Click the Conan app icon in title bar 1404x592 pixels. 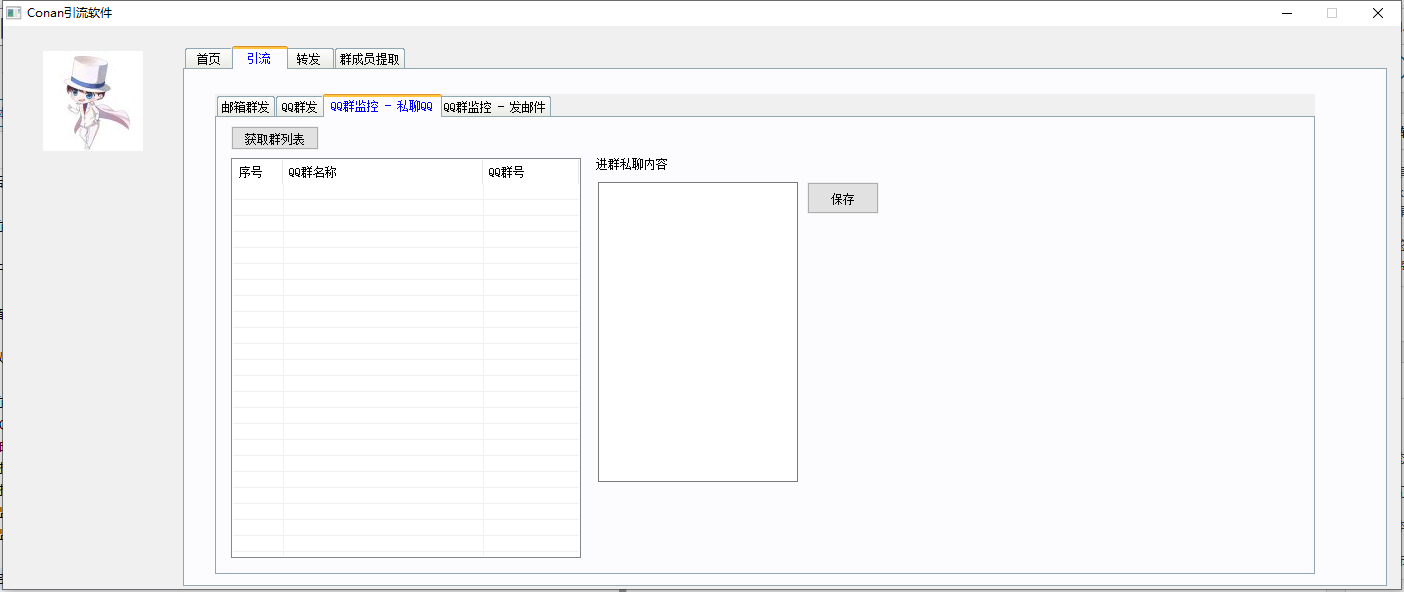pos(14,13)
